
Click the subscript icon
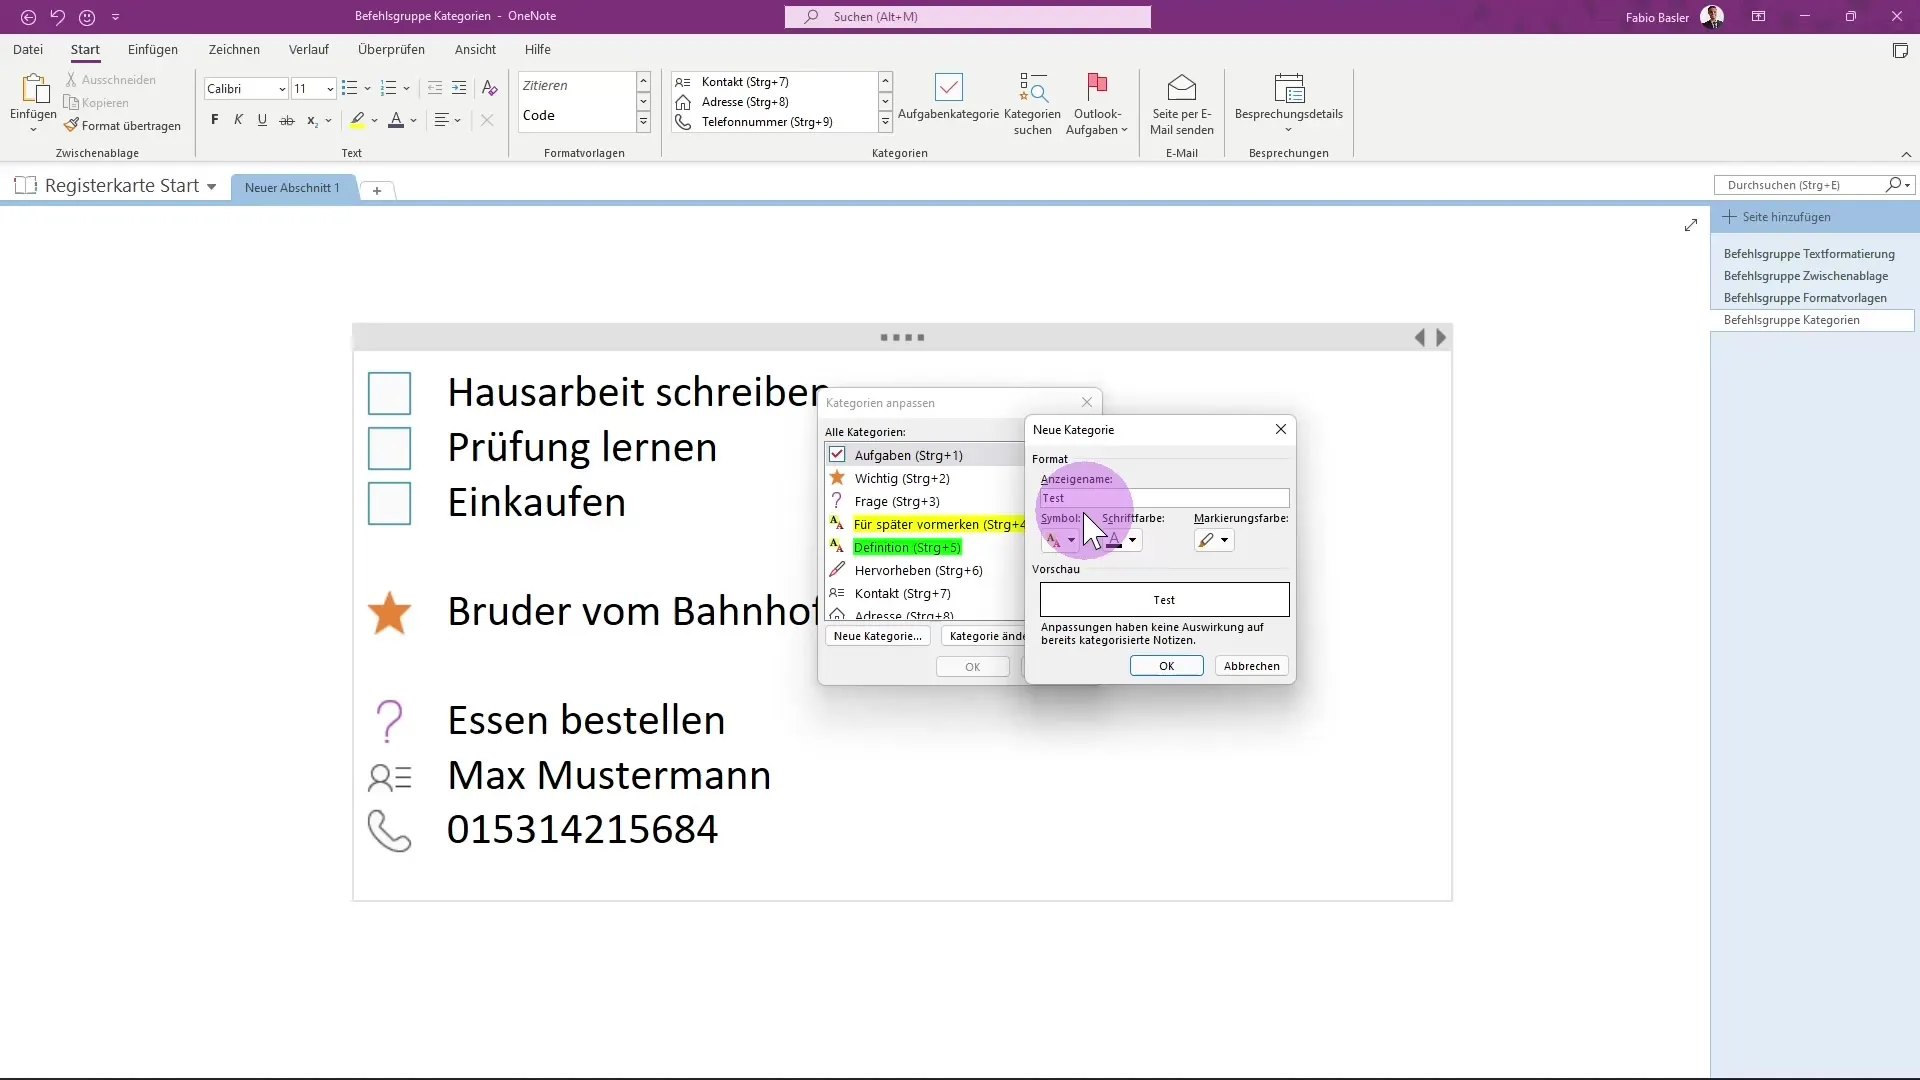click(312, 120)
